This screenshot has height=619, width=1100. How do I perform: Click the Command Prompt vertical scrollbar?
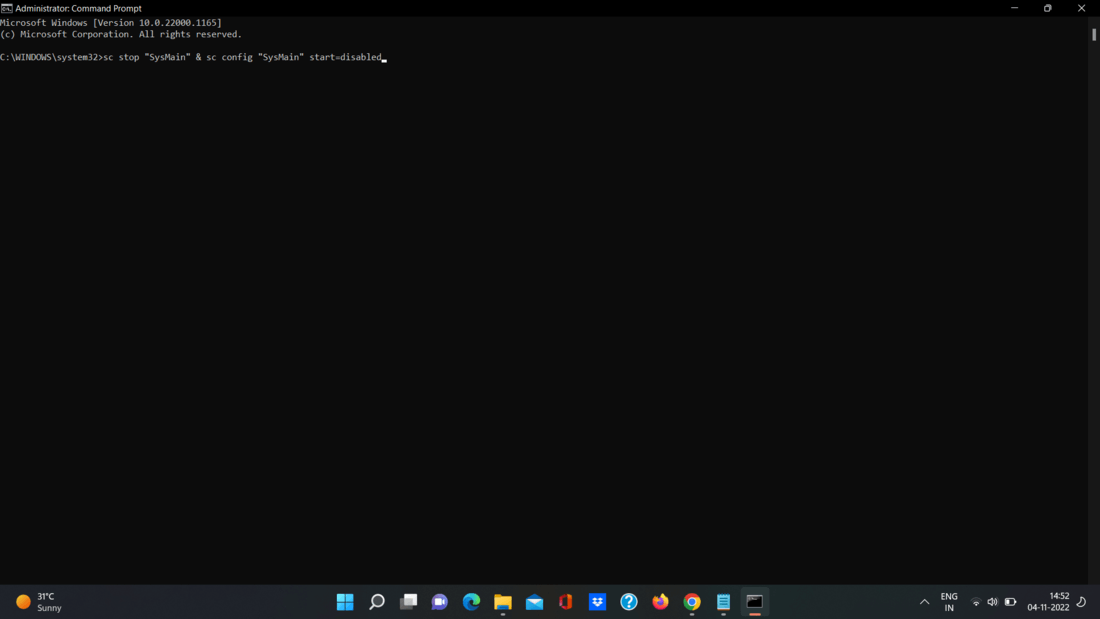click(1094, 300)
